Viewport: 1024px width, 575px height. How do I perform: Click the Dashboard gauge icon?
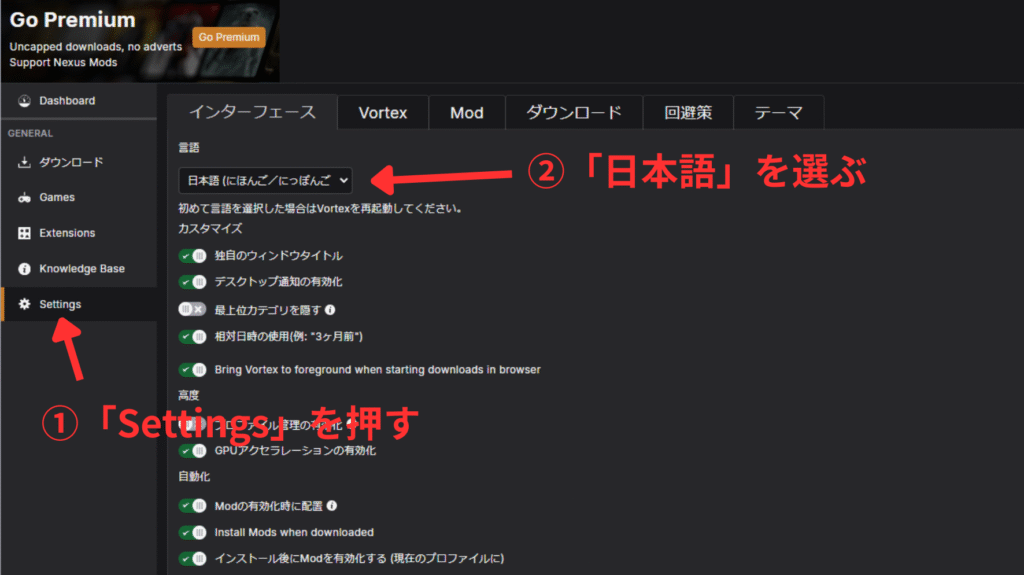click(x=24, y=101)
